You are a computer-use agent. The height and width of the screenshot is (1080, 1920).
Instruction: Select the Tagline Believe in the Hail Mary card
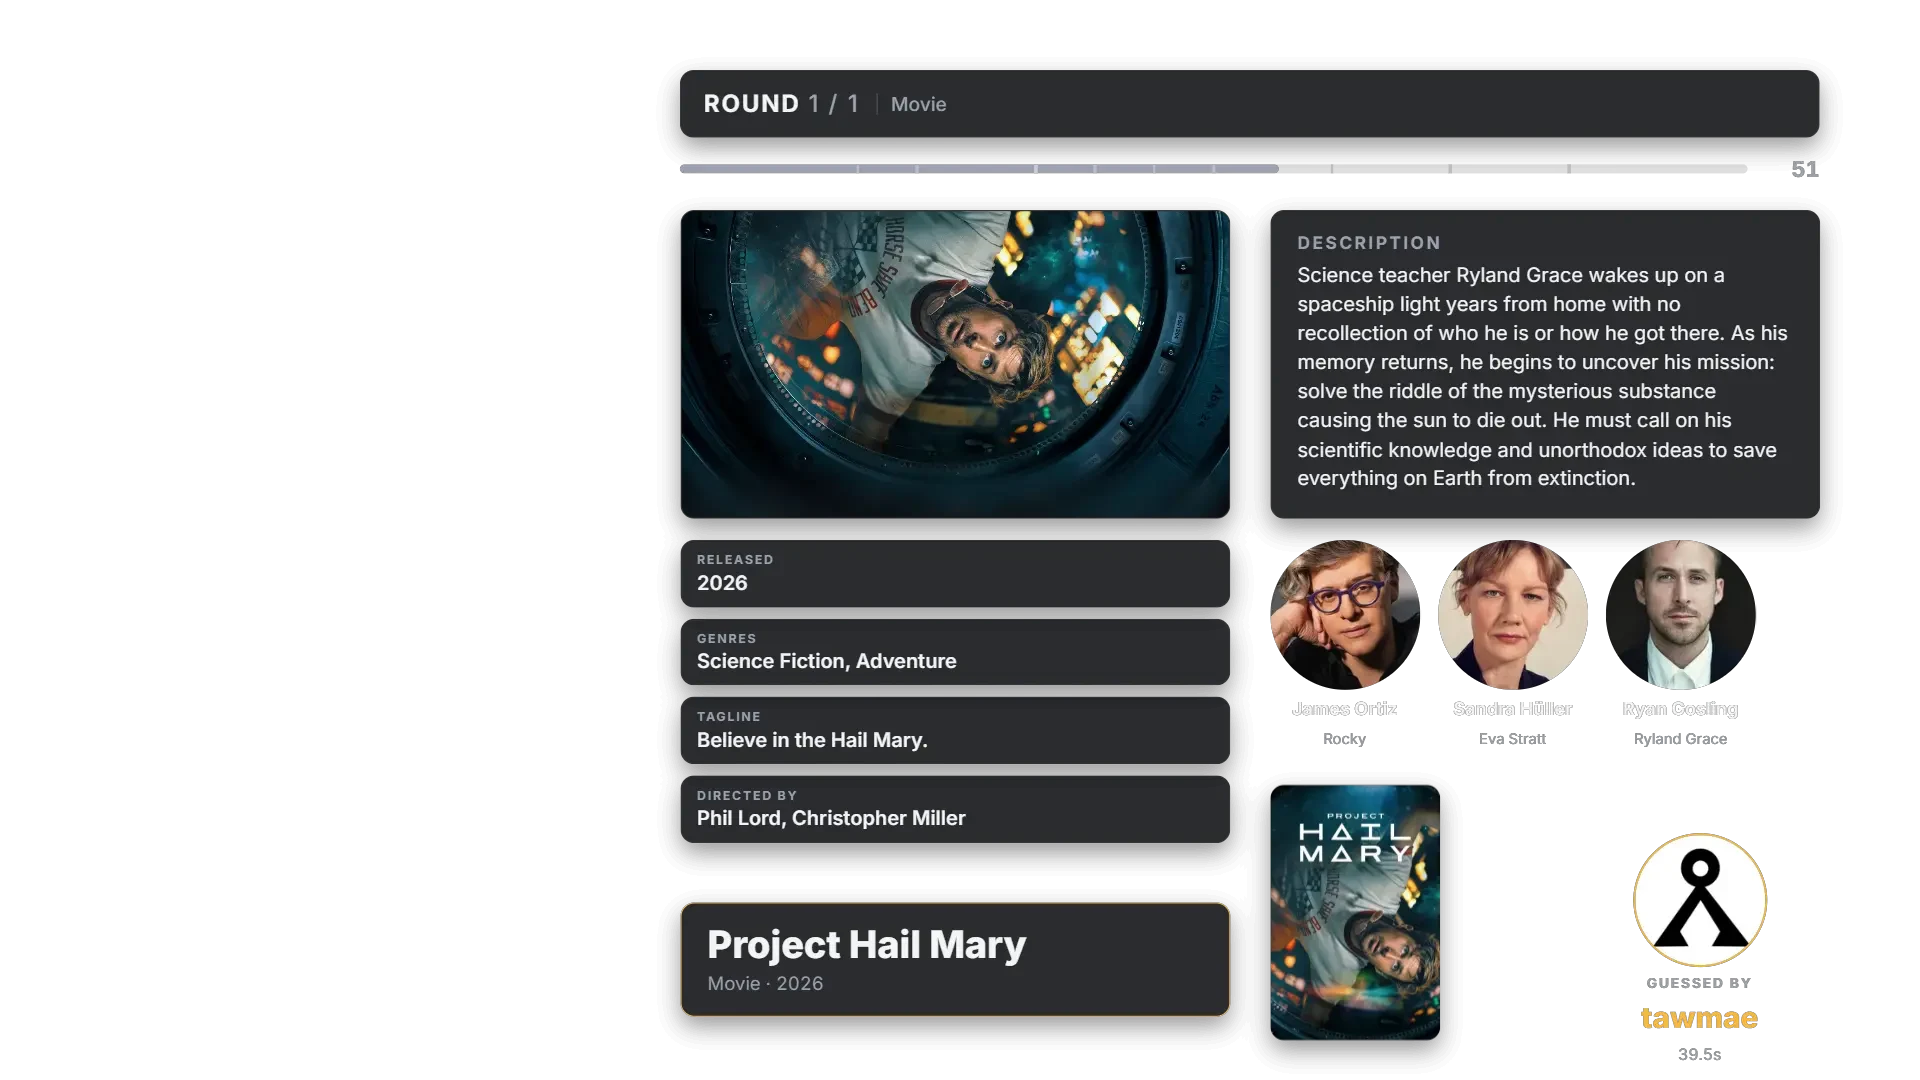(955, 730)
